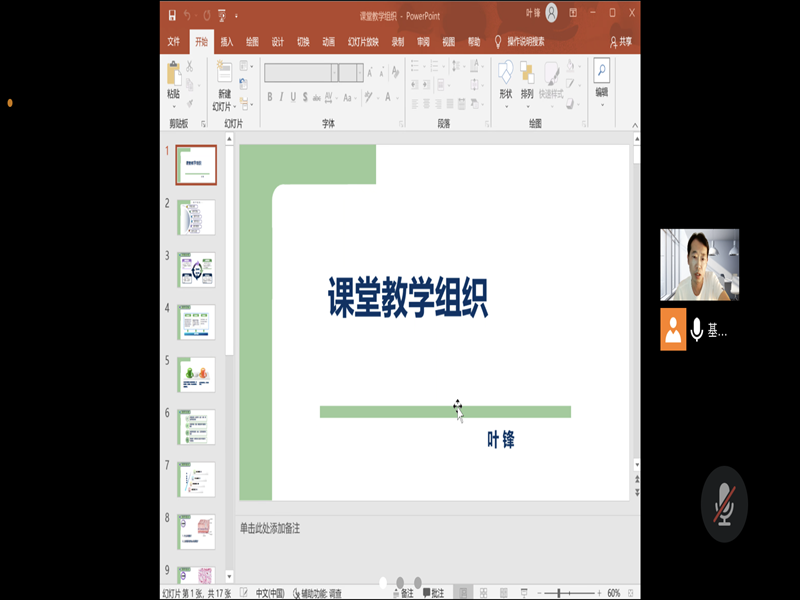Click the Save icon in title bar
The width and height of the screenshot is (800, 600).
(172, 15)
